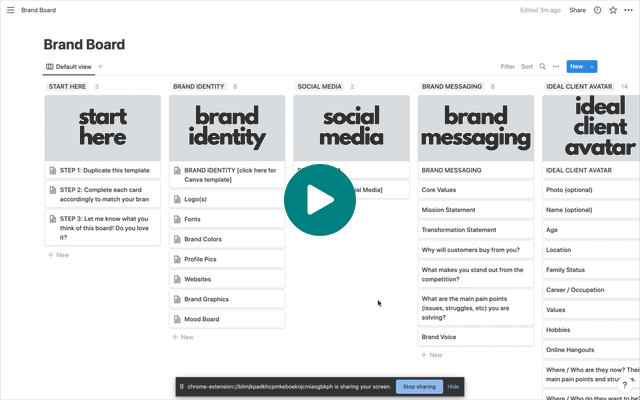Click the START HERE column header
This screenshot has height=400, width=640.
(67, 87)
